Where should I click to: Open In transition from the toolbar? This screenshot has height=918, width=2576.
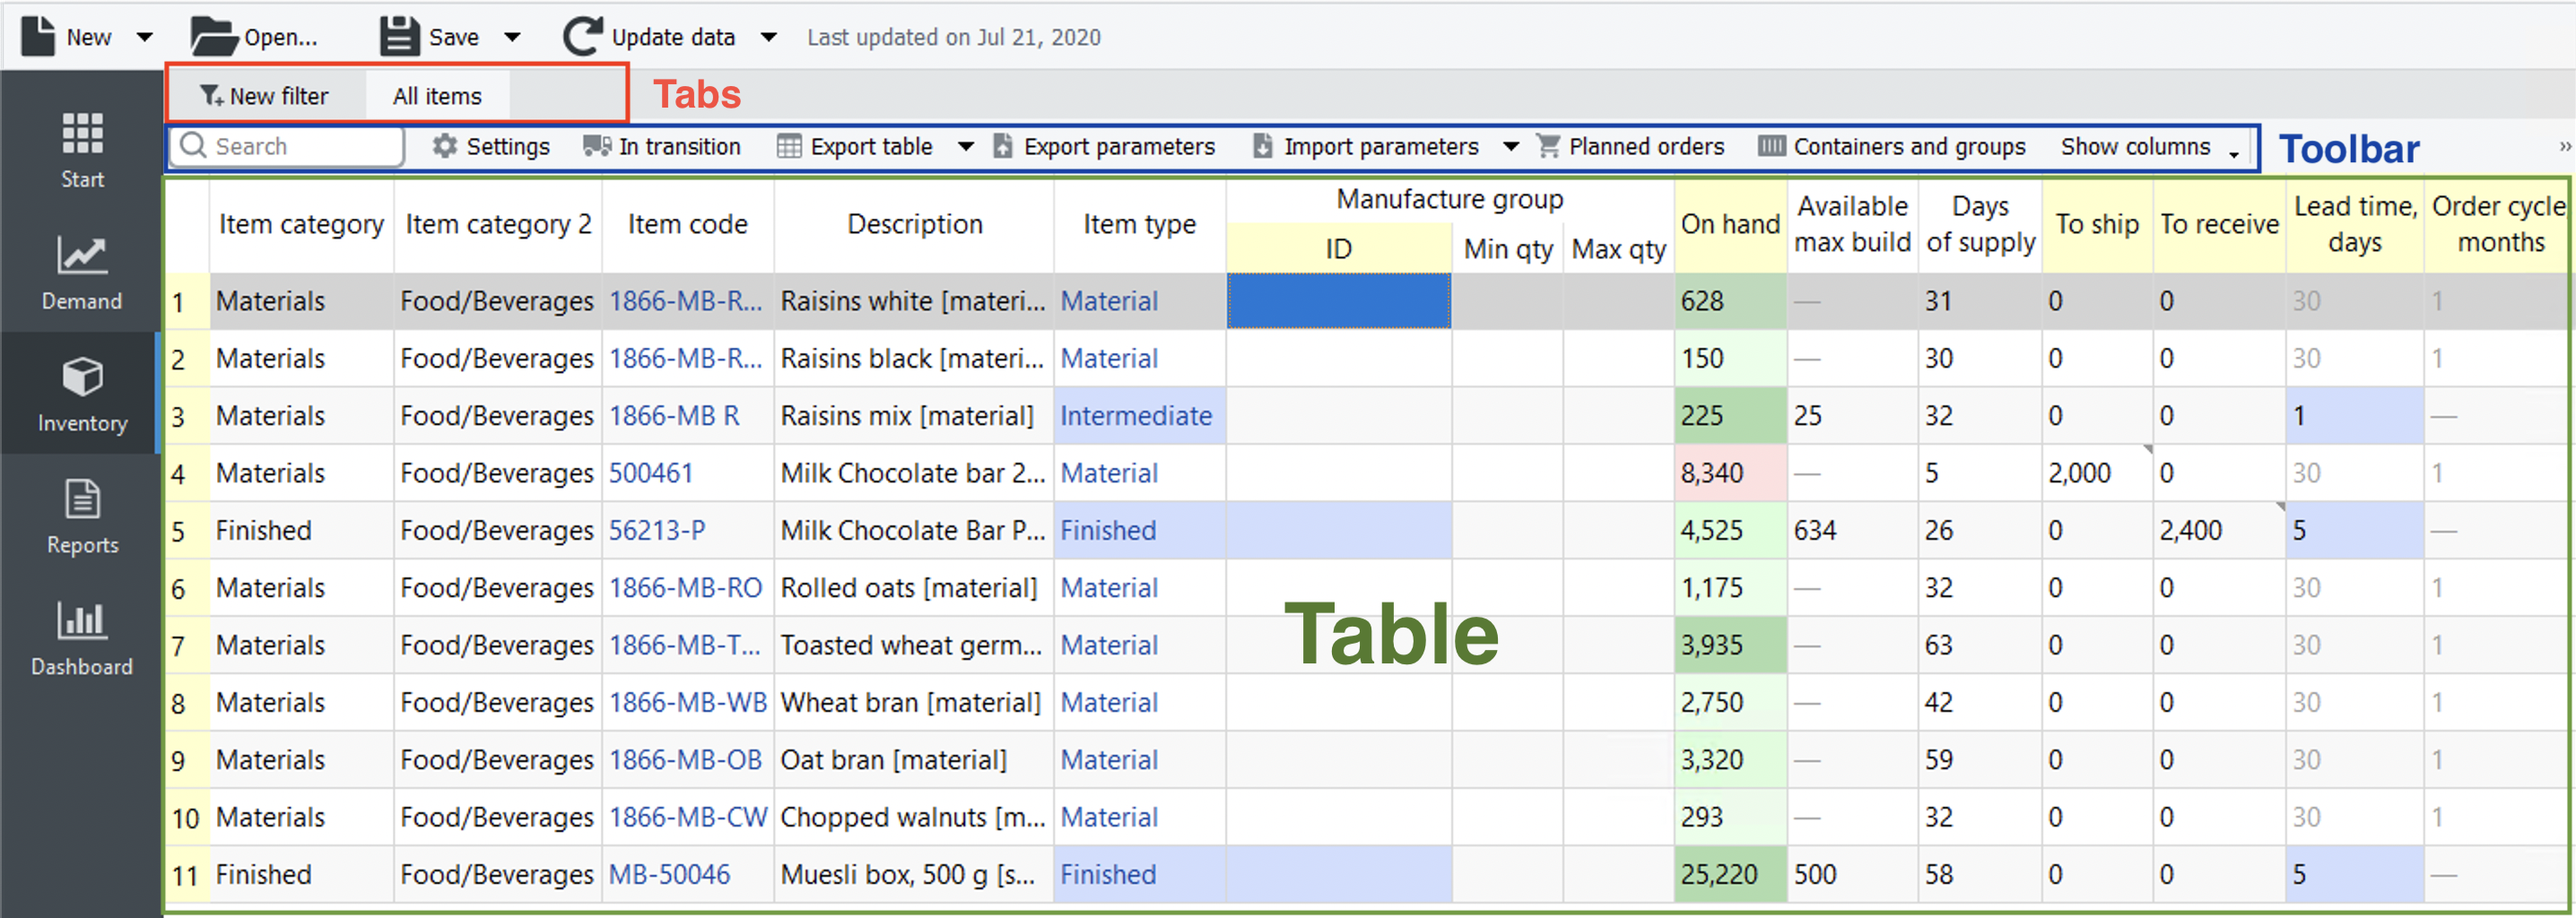(662, 147)
